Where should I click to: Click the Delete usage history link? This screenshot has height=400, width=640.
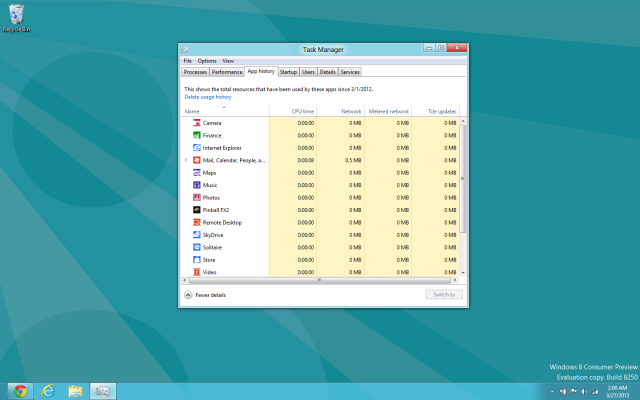208,97
